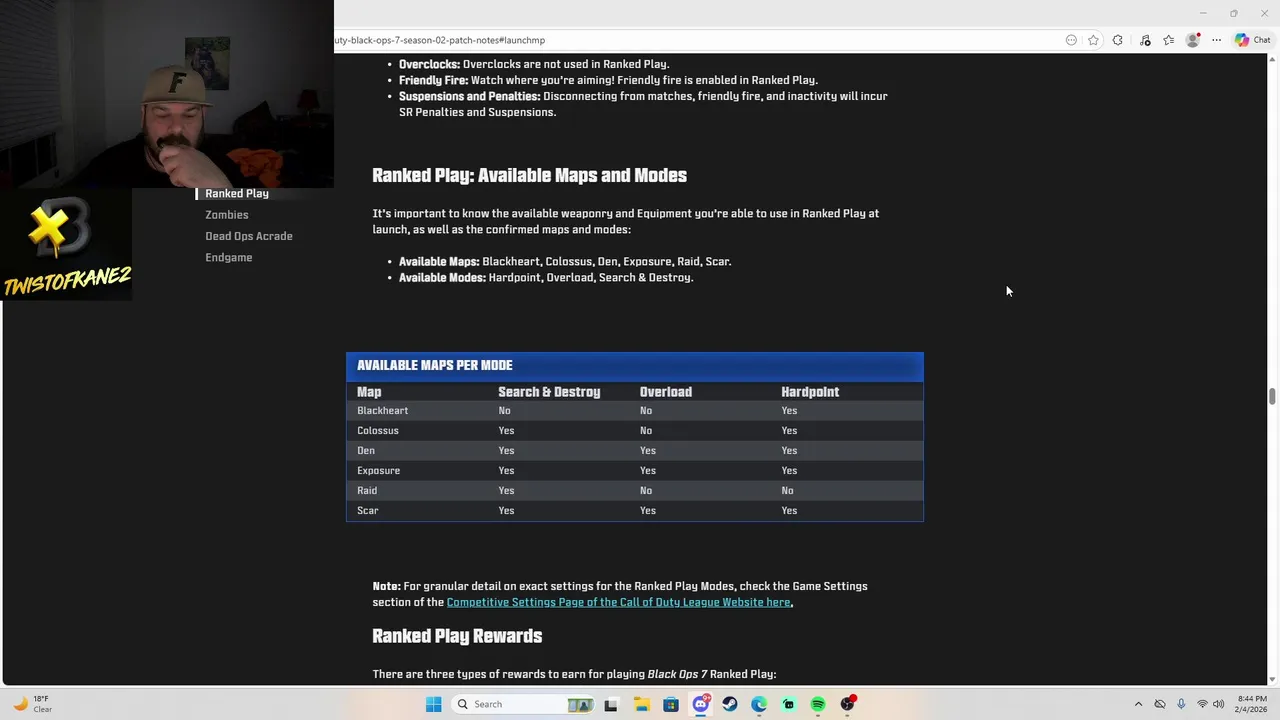Click the Hardpoint column header
The width and height of the screenshot is (1280, 720).
pos(810,392)
